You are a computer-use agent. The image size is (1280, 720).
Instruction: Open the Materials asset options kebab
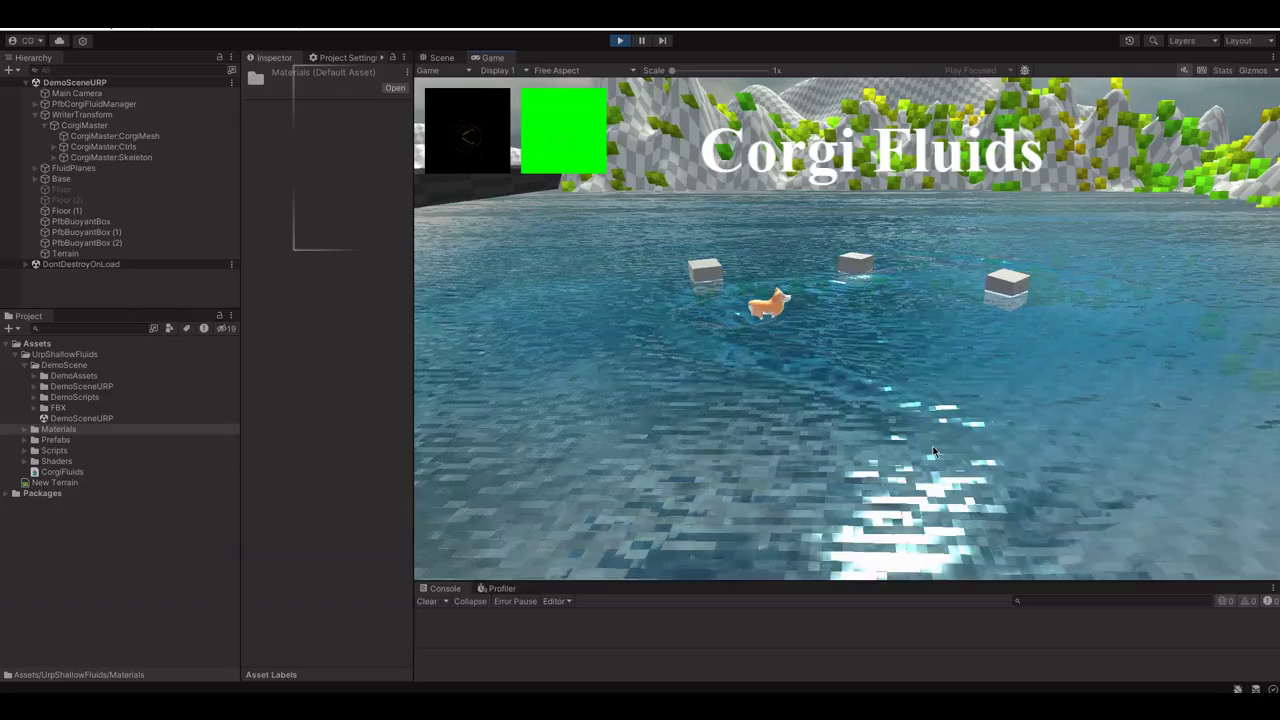point(407,72)
